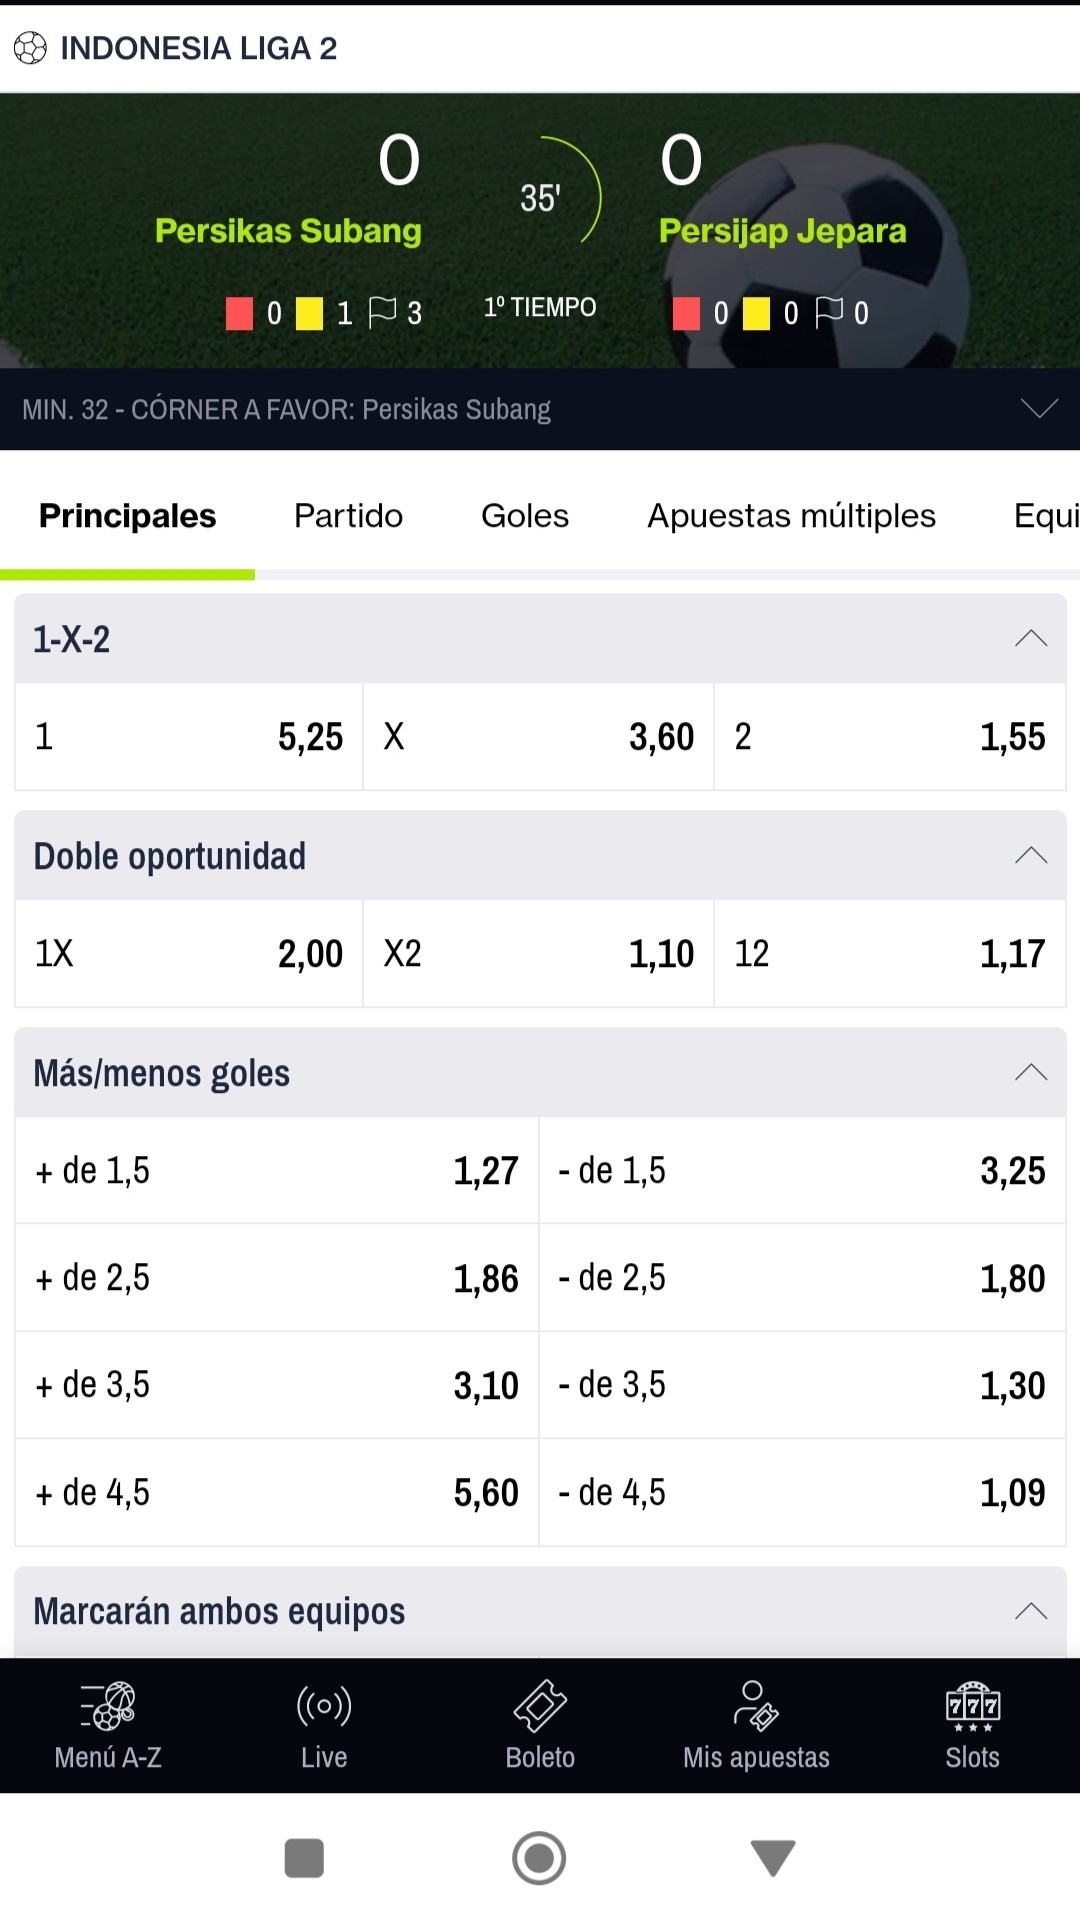1080x1923 pixels.
Task: Switch to the Partido tab
Action: tap(348, 516)
